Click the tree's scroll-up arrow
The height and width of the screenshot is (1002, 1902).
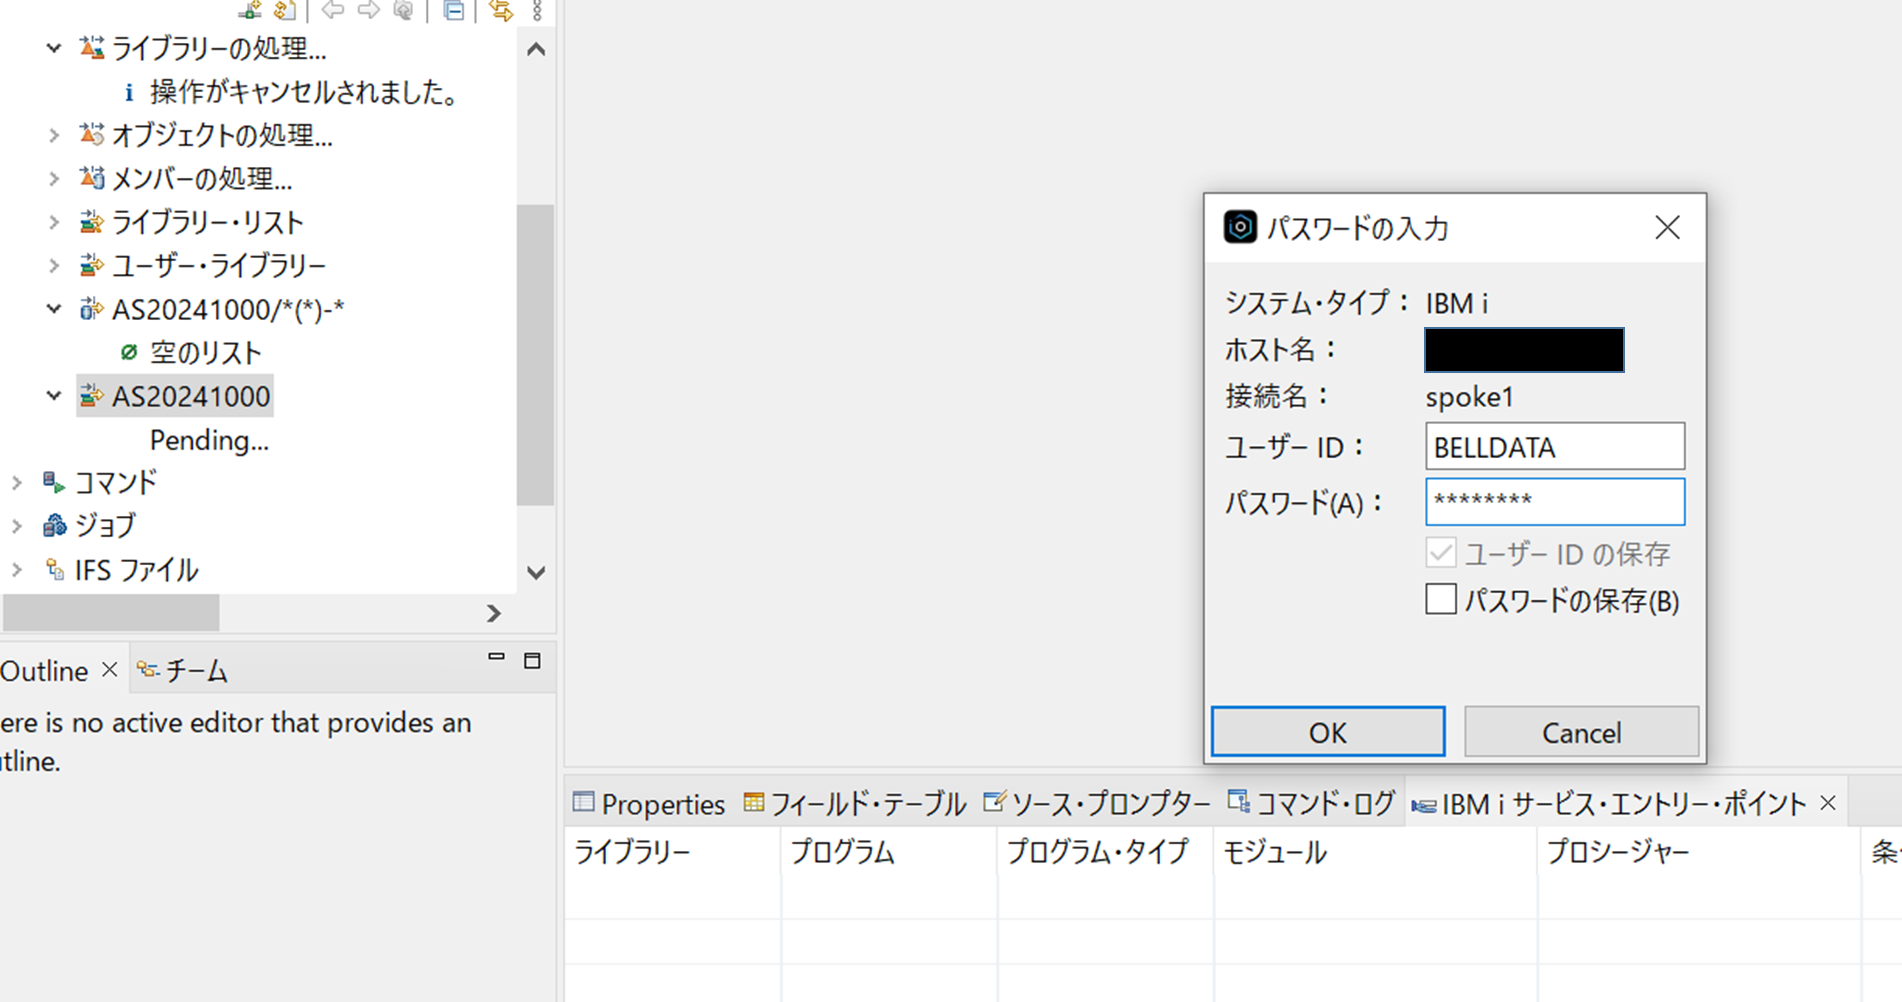click(x=536, y=49)
